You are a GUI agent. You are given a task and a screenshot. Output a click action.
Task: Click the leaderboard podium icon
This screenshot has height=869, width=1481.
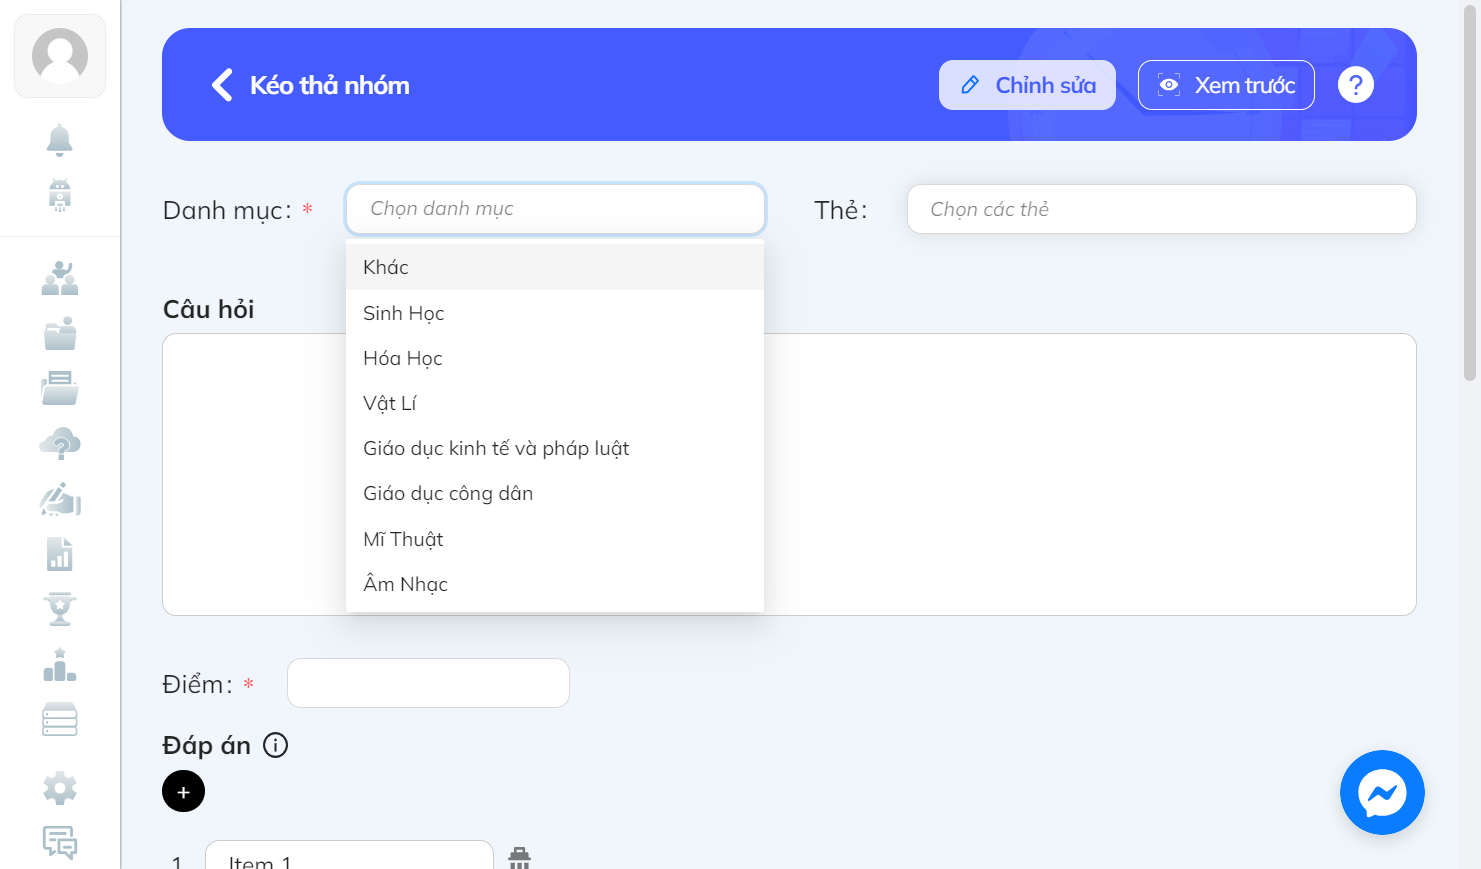tap(60, 665)
